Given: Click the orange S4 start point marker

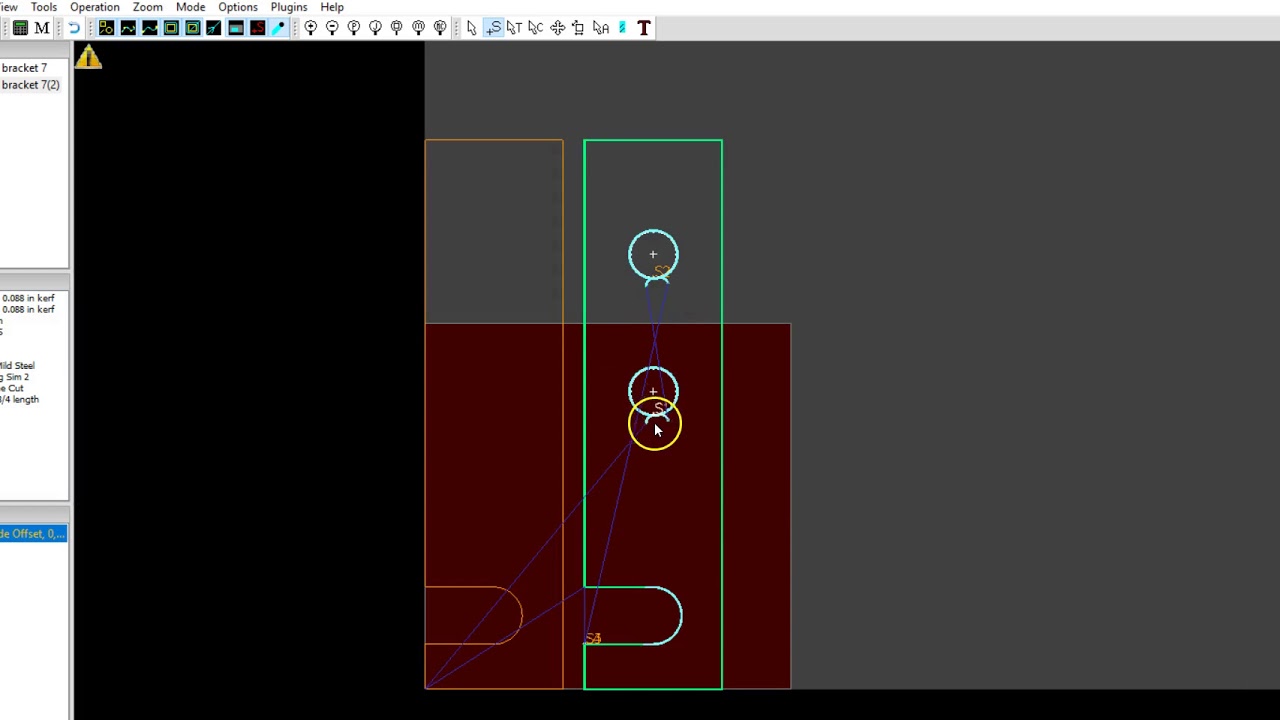Looking at the screenshot, I should [x=594, y=638].
